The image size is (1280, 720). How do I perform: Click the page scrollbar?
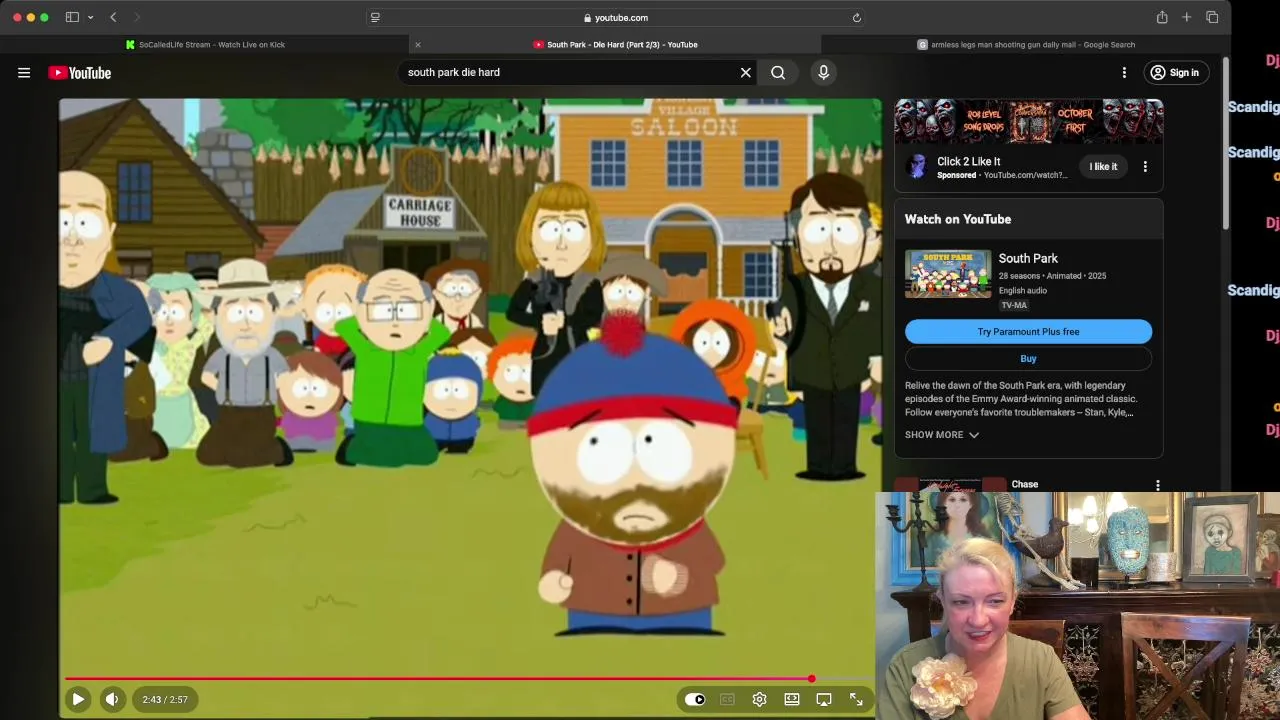(1226, 145)
